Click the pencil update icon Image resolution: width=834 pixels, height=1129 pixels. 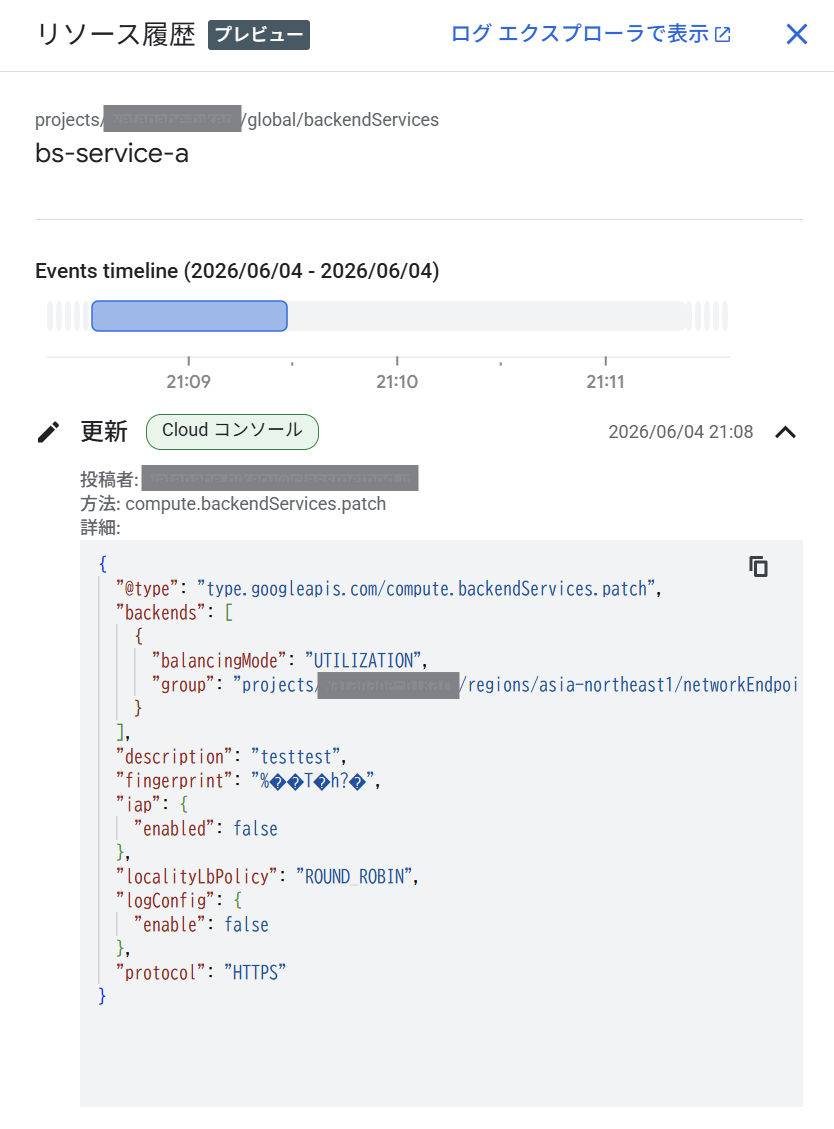coord(48,432)
